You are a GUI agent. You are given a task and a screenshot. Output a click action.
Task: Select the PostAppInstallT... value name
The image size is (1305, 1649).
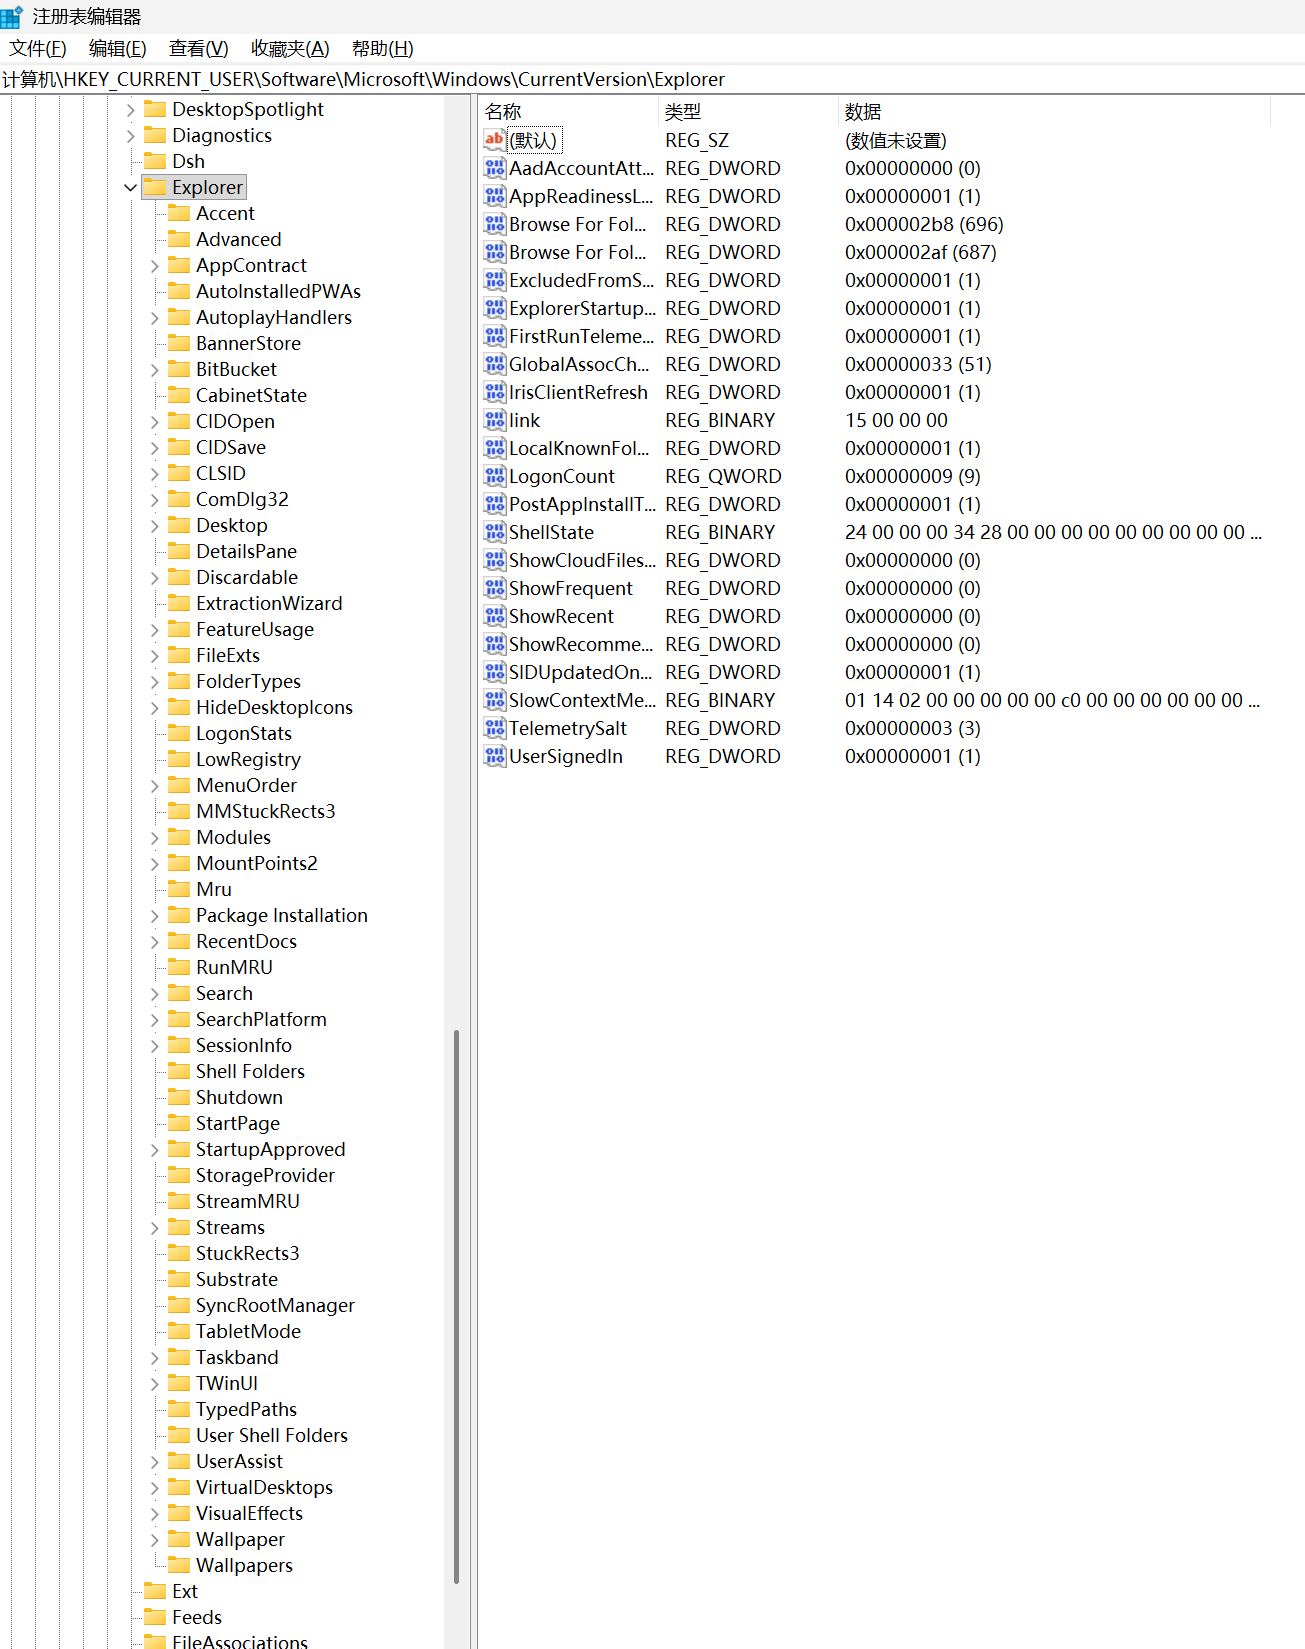tap(582, 504)
